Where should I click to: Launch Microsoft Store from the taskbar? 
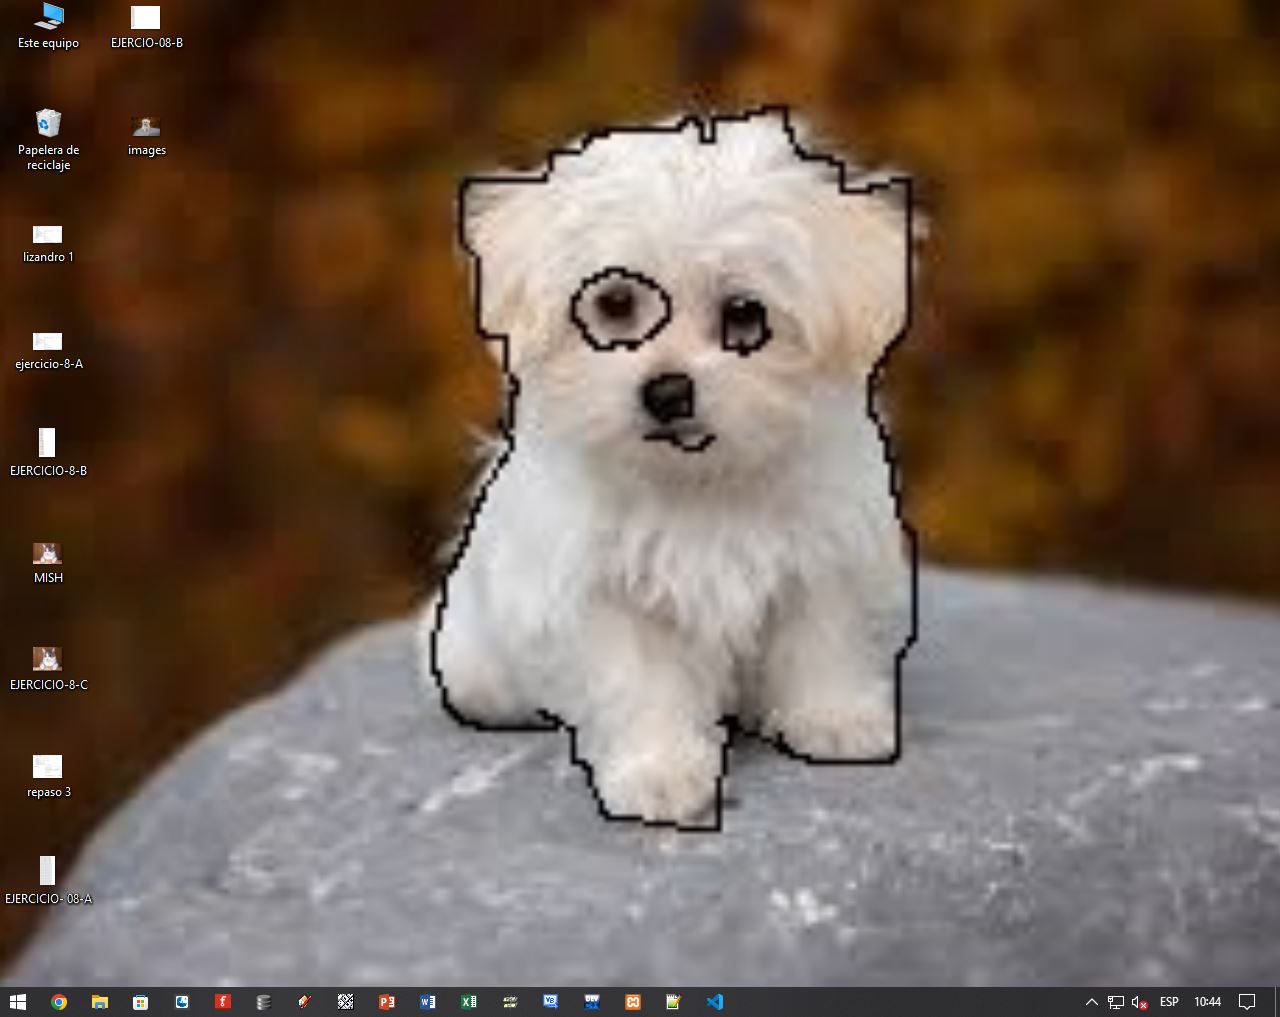coord(141,1002)
